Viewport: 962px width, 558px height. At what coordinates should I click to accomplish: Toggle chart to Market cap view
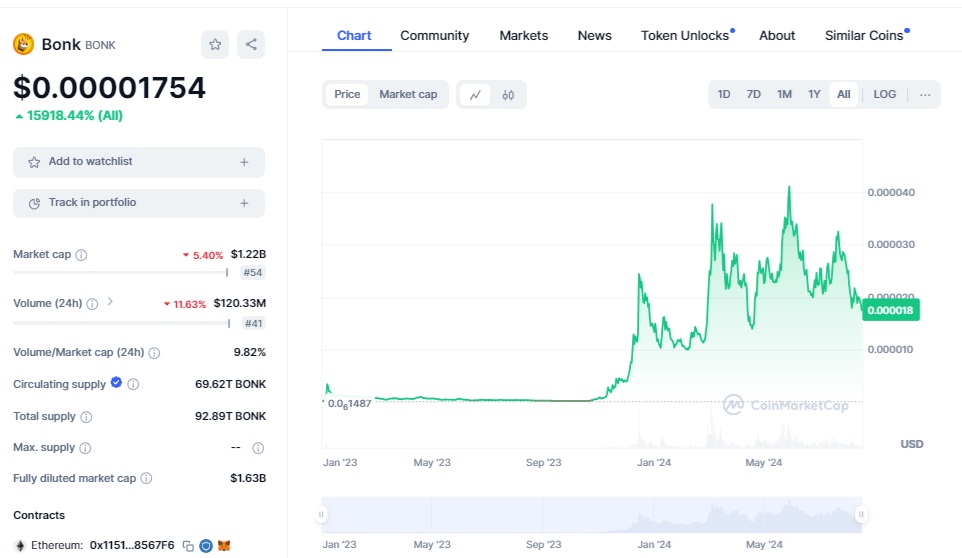click(x=408, y=94)
